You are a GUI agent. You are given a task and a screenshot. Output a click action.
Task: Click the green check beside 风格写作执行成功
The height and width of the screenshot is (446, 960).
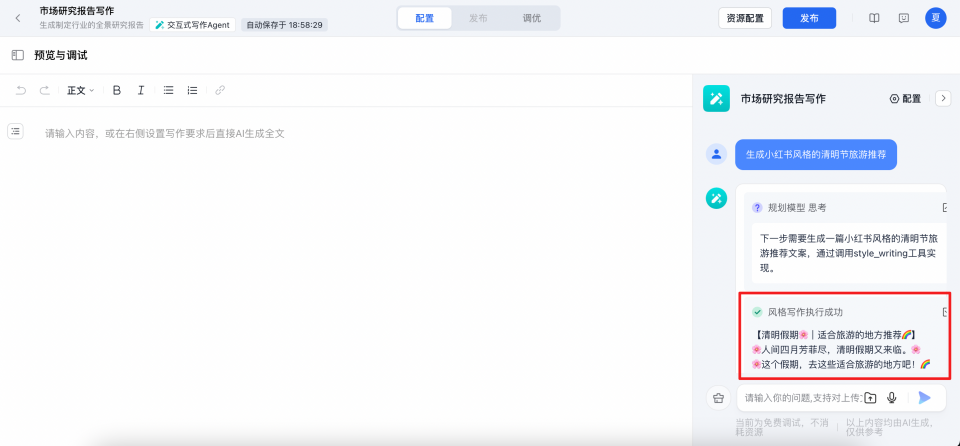pyautogui.click(x=757, y=312)
